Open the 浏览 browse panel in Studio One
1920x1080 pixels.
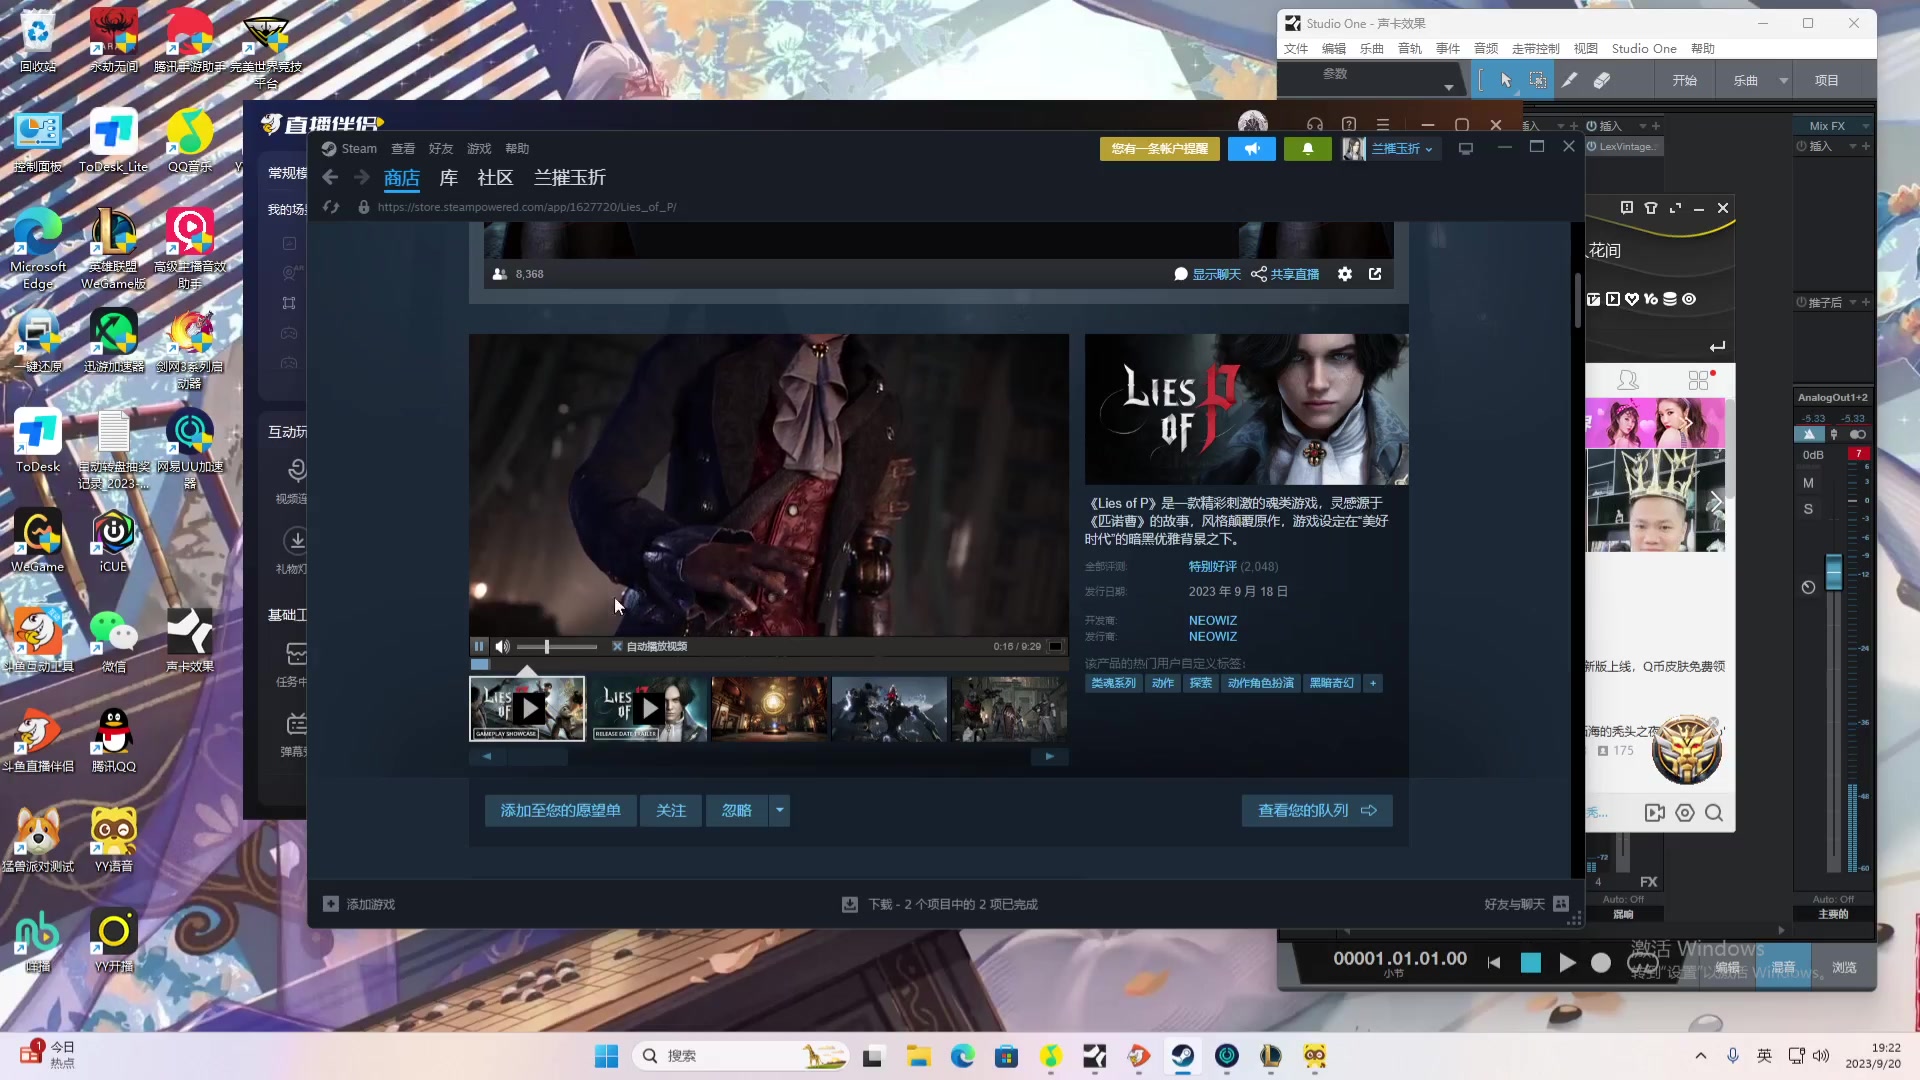pos(1844,968)
